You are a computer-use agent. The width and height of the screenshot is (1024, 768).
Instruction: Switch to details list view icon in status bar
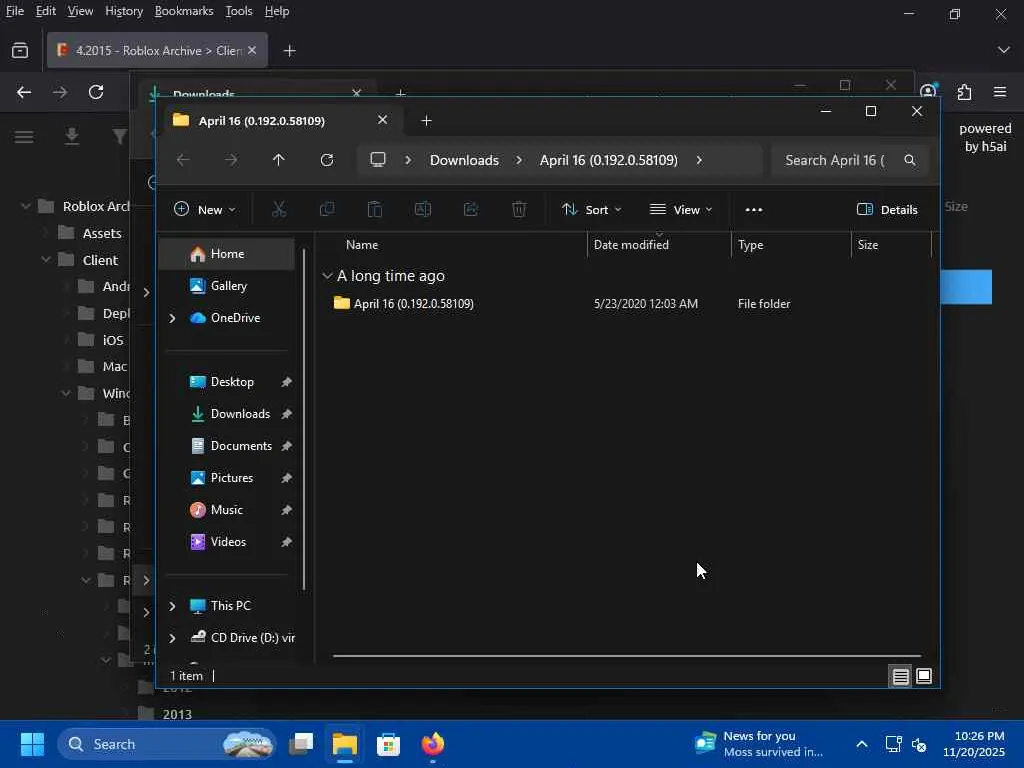[x=901, y=676]
